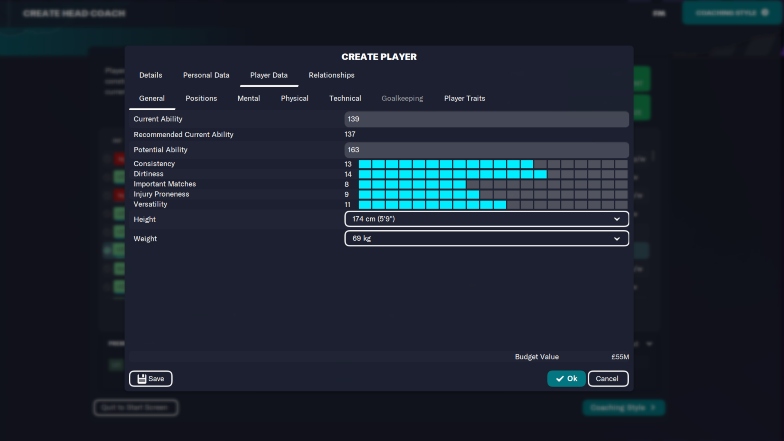Open the Player Traits sub-tab
The image size is (784, 441).
tap(464, 98)
